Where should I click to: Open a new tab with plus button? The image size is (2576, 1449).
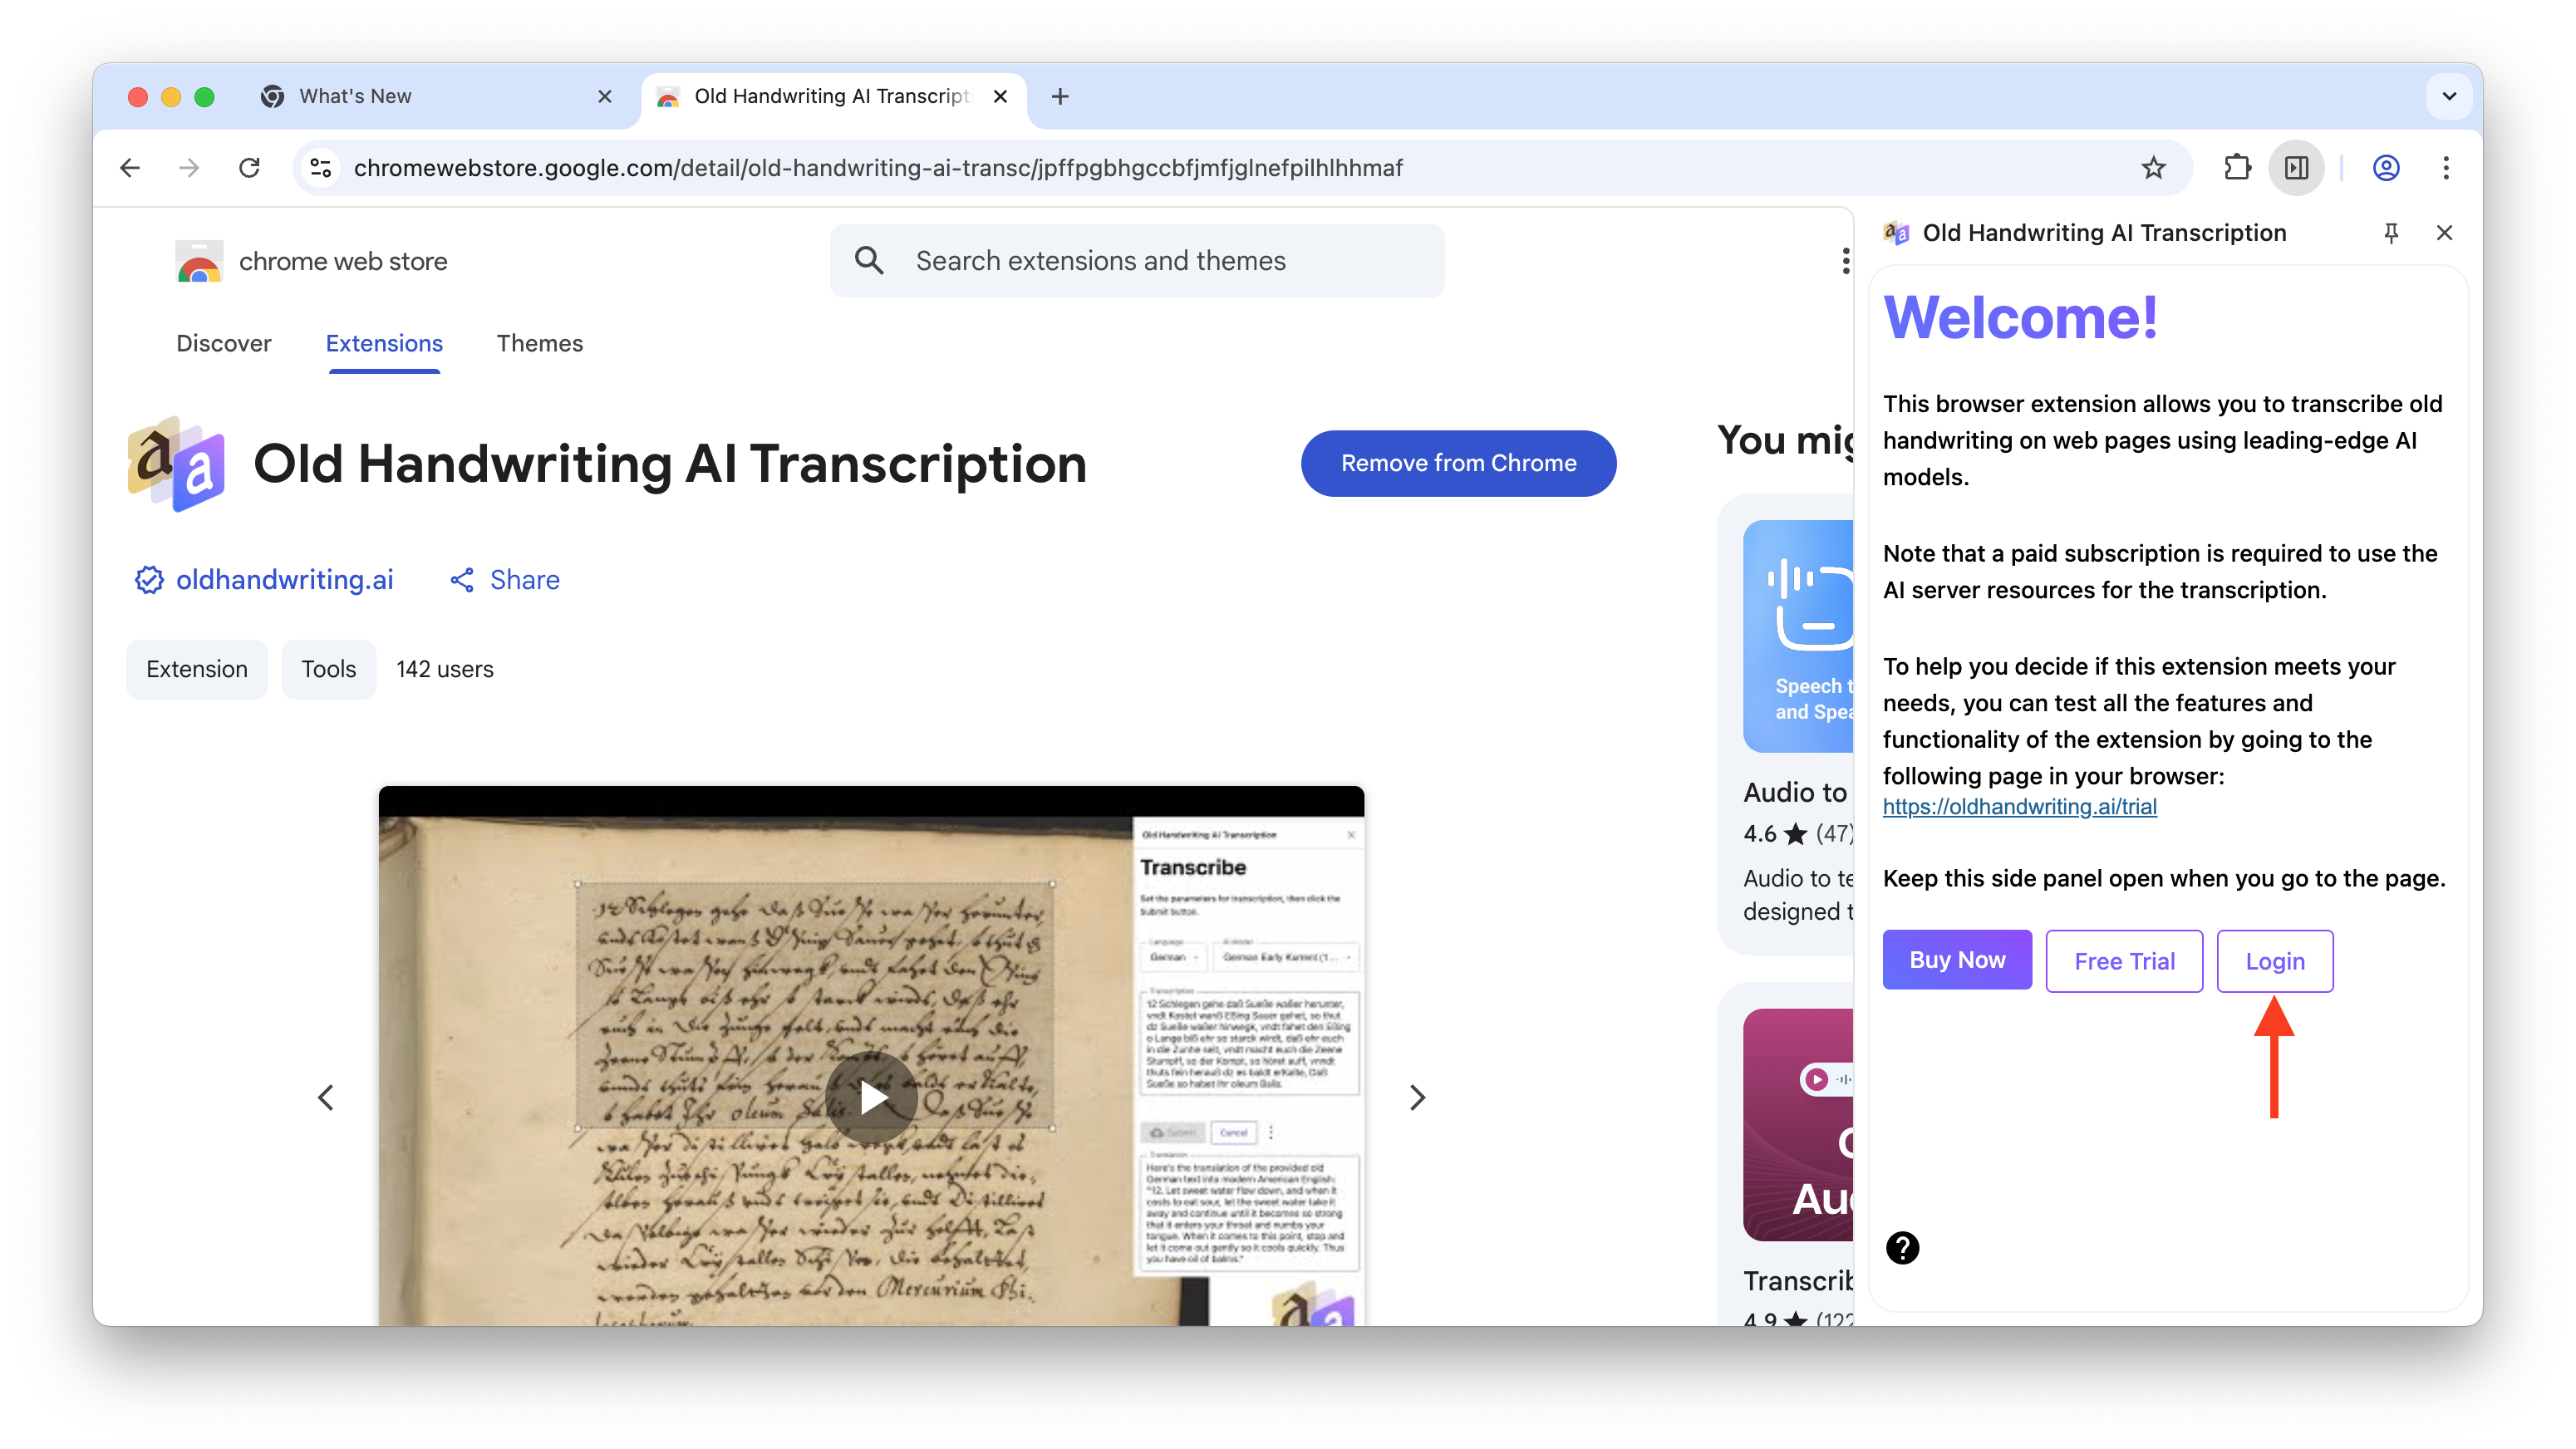coord(1060,96)
